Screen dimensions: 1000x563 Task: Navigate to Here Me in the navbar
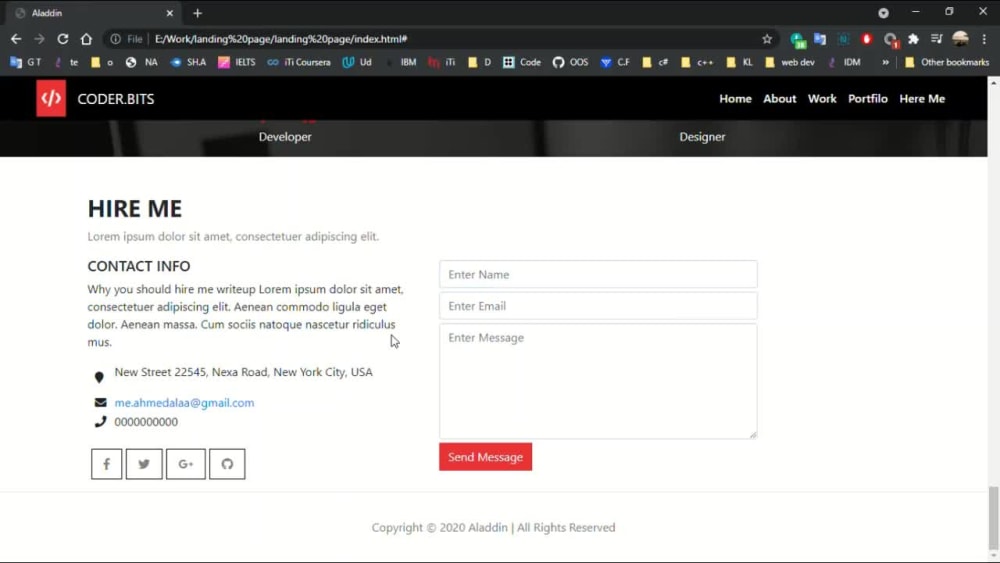click(922, 99)
